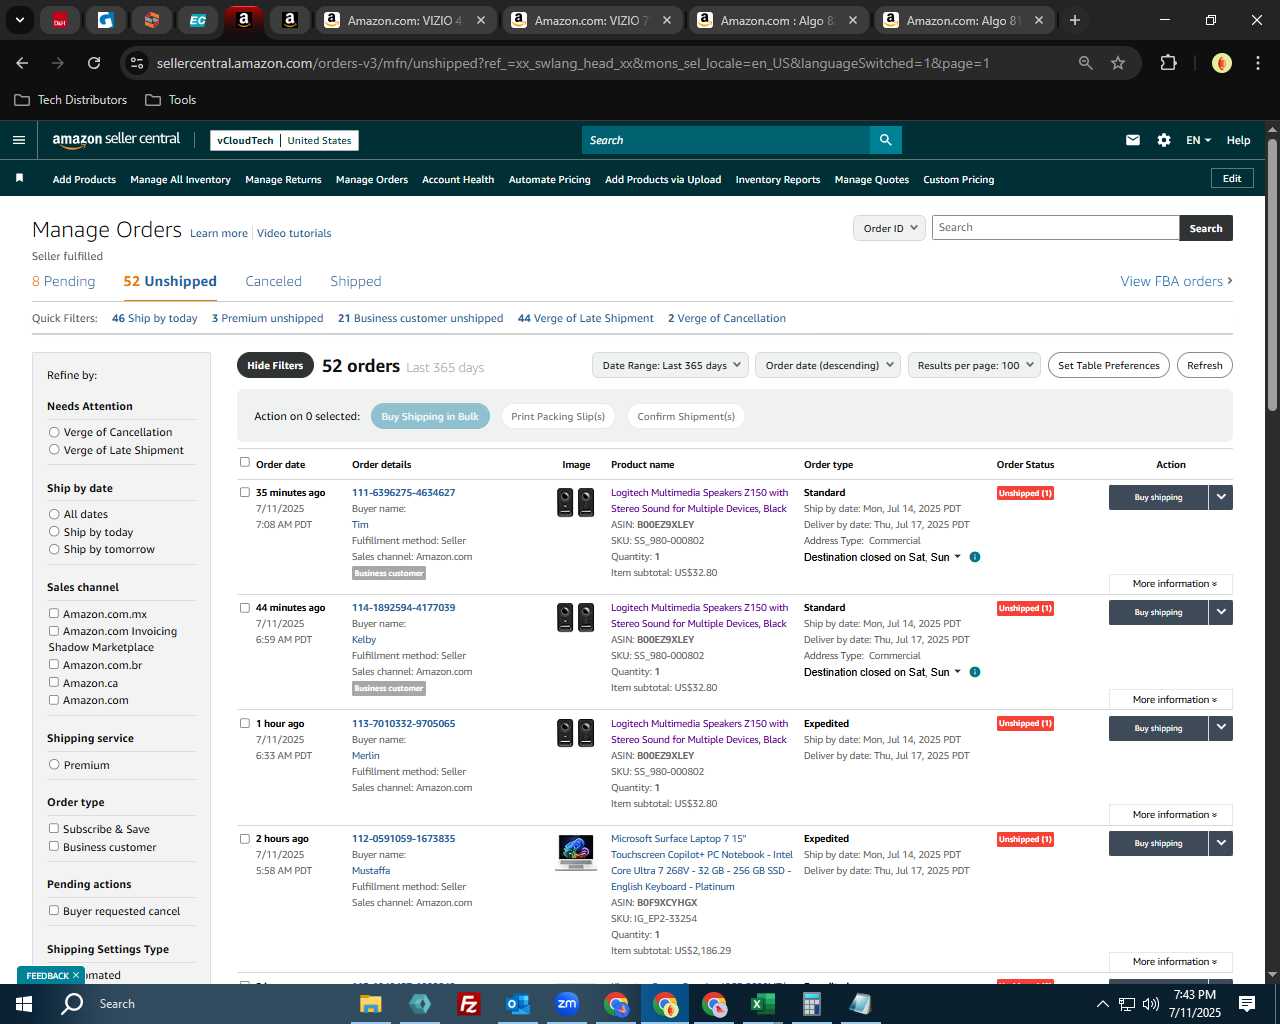Image resolution: width=1280 pixels, height=1024 pixels.
Task: Open Date Range Last 365 days dropdown
Action: coord(670,365)
